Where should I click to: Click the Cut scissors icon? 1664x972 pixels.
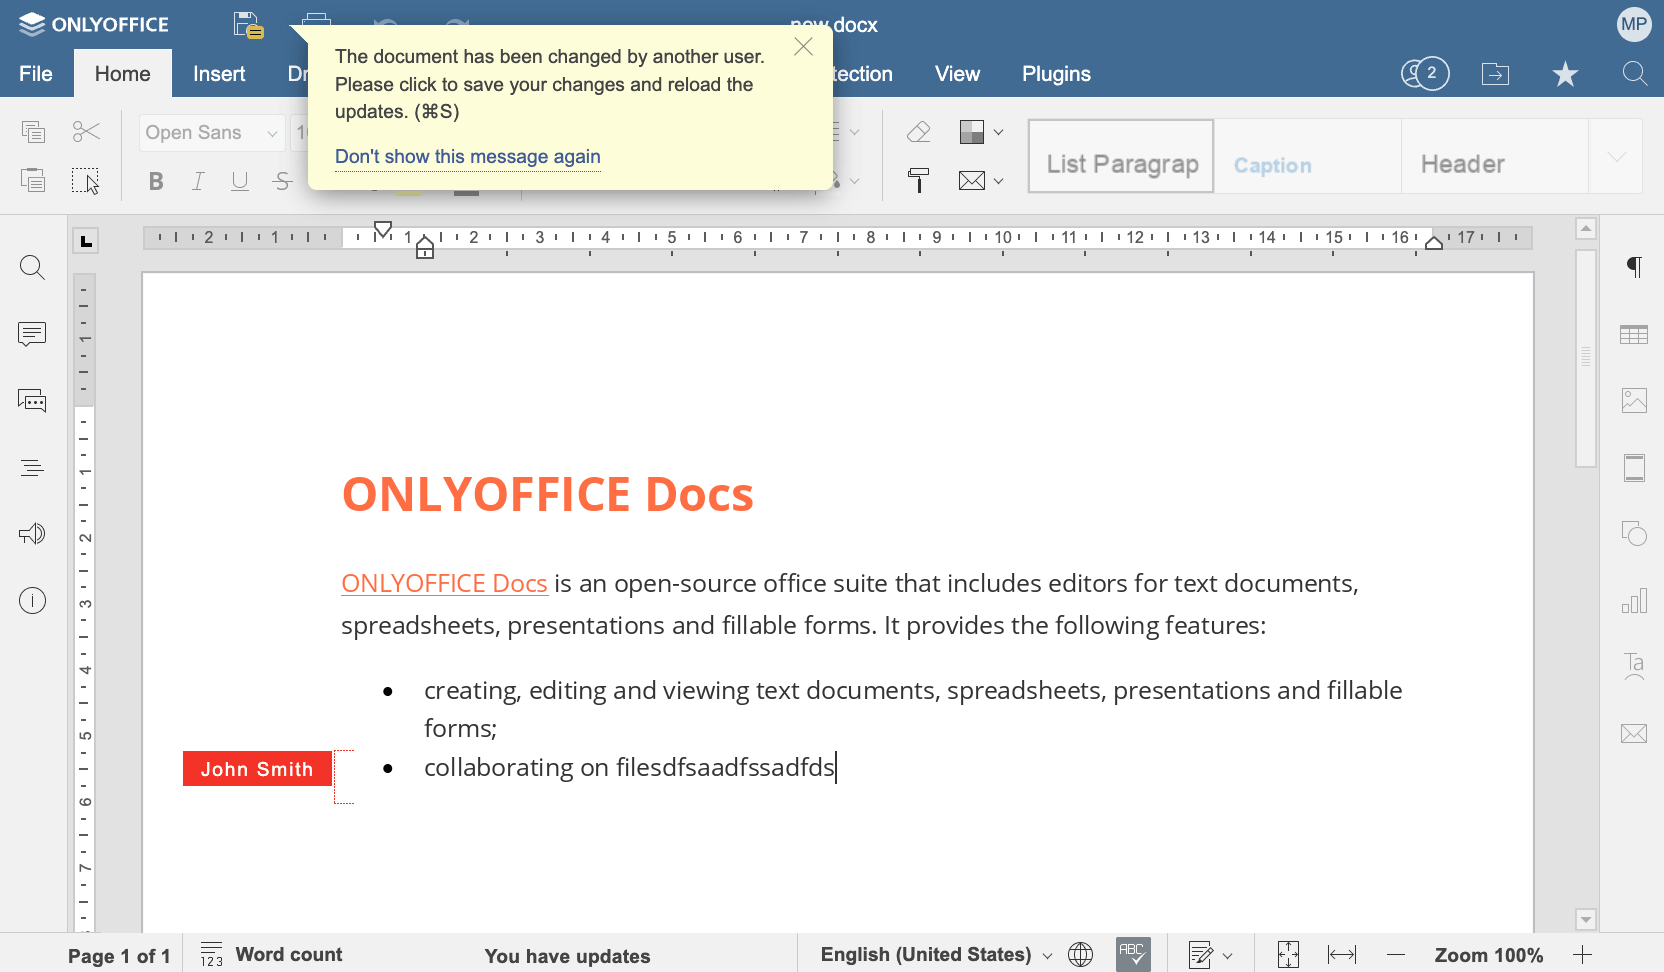(86, 132)
